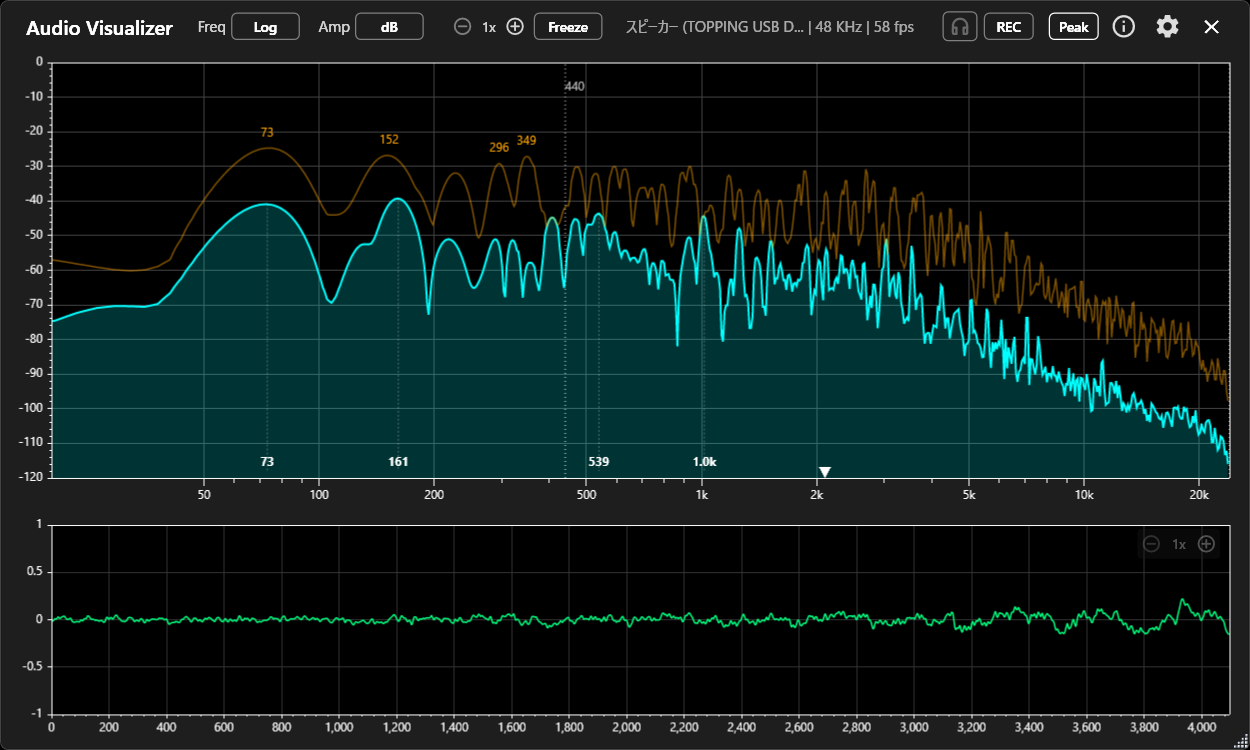The width and height of the screenshot is (1250, 750).
Task: Click the spectrum zoom-in plus icon
Action: (515, 27)
